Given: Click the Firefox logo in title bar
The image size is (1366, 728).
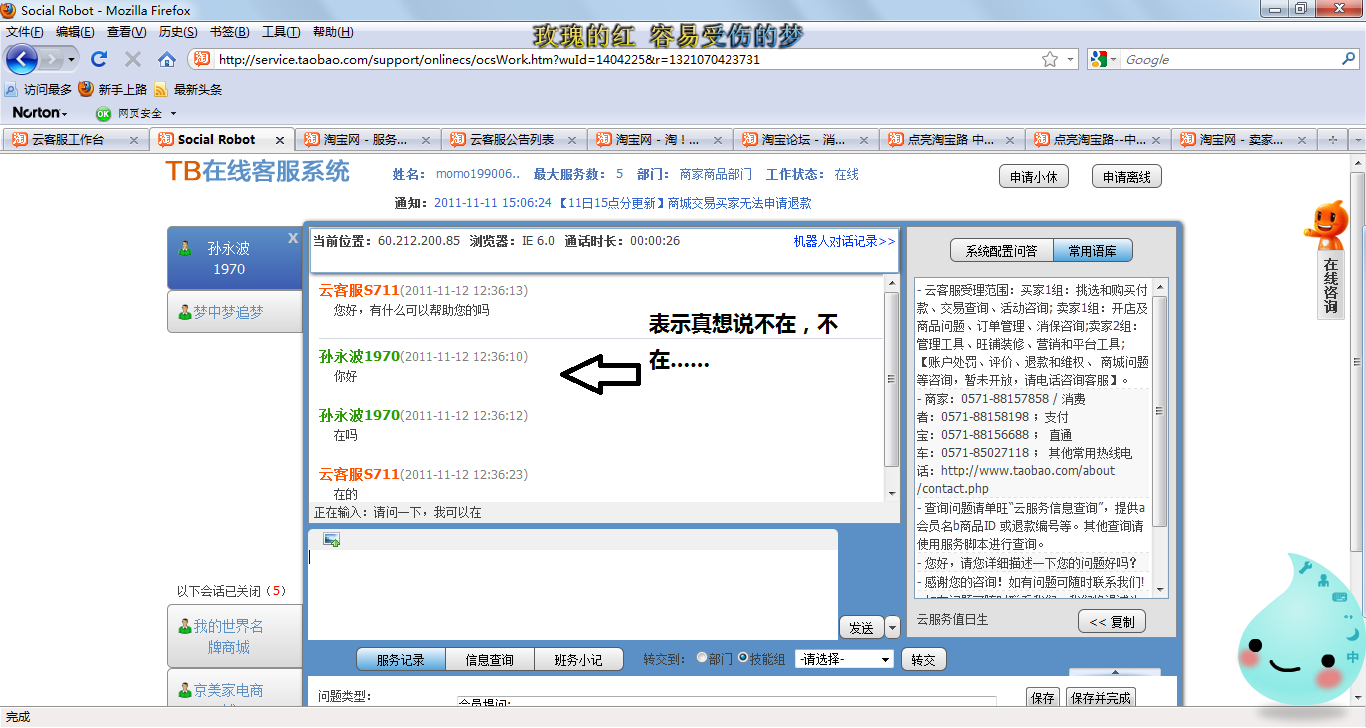Looking at the screenshot, I should pyautogui.click(x=9, y=10).
